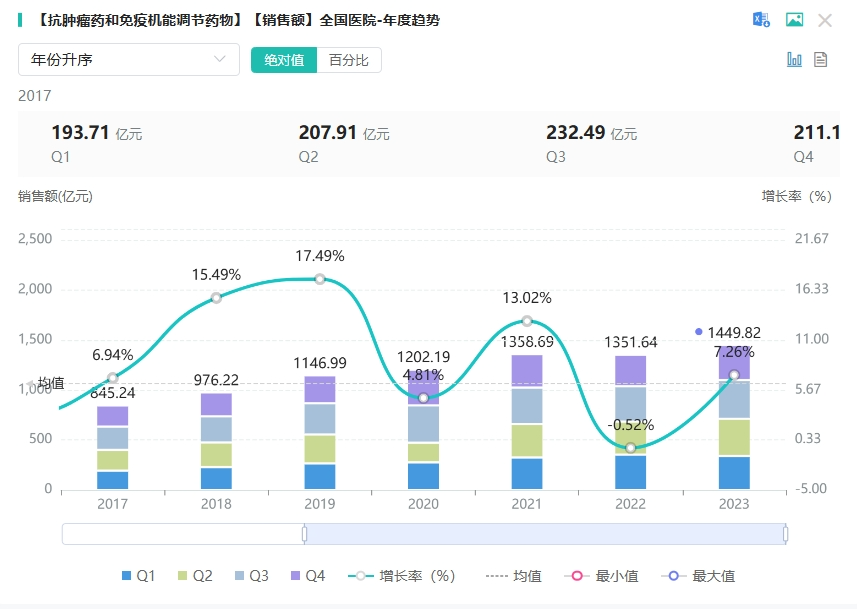Image resolution: width=857 pixels, height=609 pixels.
Task: Toggle Q1 series in legend
Action: [138, 576]
